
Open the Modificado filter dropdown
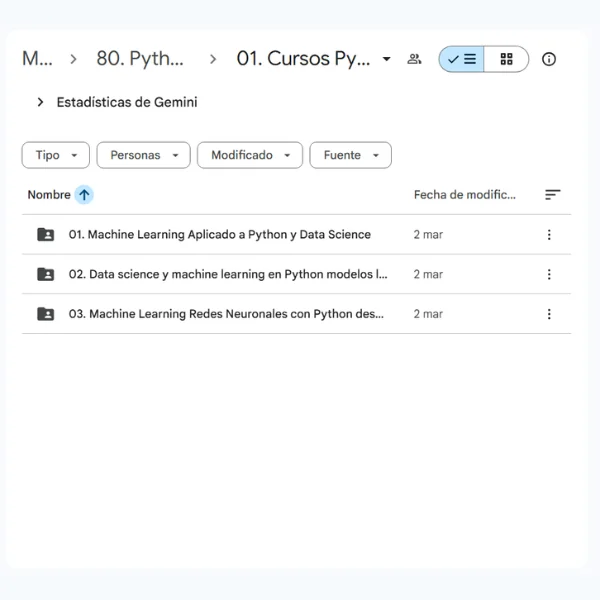250,155
